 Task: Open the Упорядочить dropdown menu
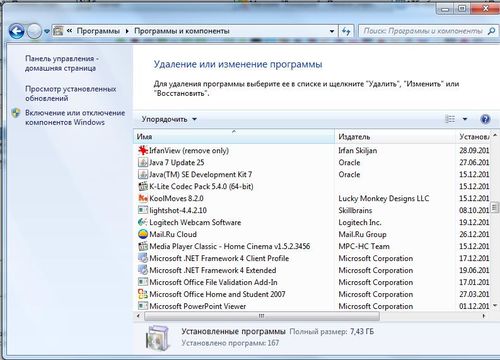coord(169,119)
